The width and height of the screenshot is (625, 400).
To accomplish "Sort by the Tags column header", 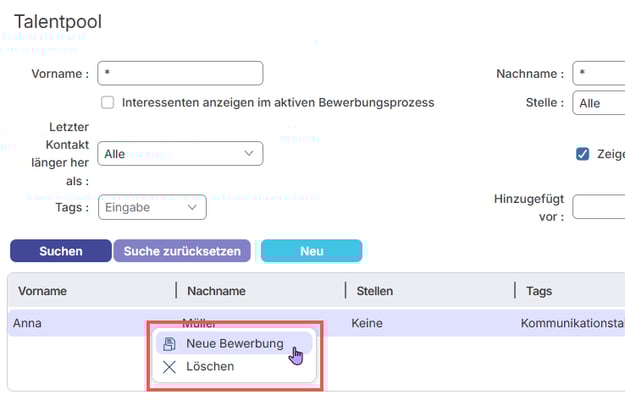I will point(539,291).
